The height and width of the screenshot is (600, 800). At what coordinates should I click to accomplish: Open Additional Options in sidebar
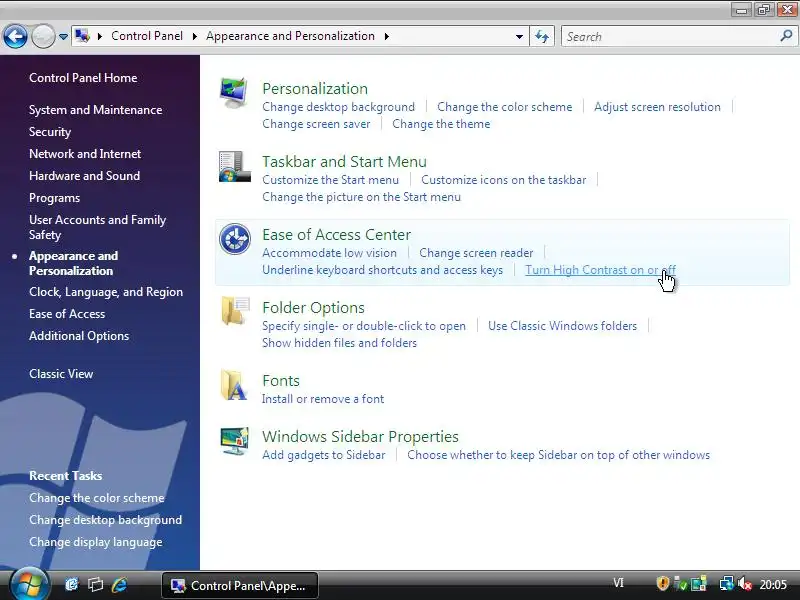79,336
